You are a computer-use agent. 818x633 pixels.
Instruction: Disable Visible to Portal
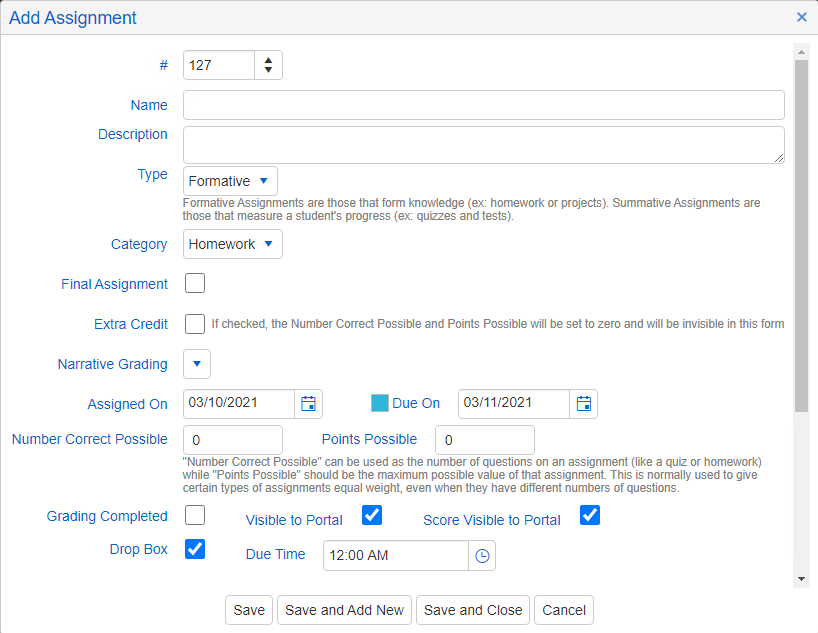(x=371, y=514)
